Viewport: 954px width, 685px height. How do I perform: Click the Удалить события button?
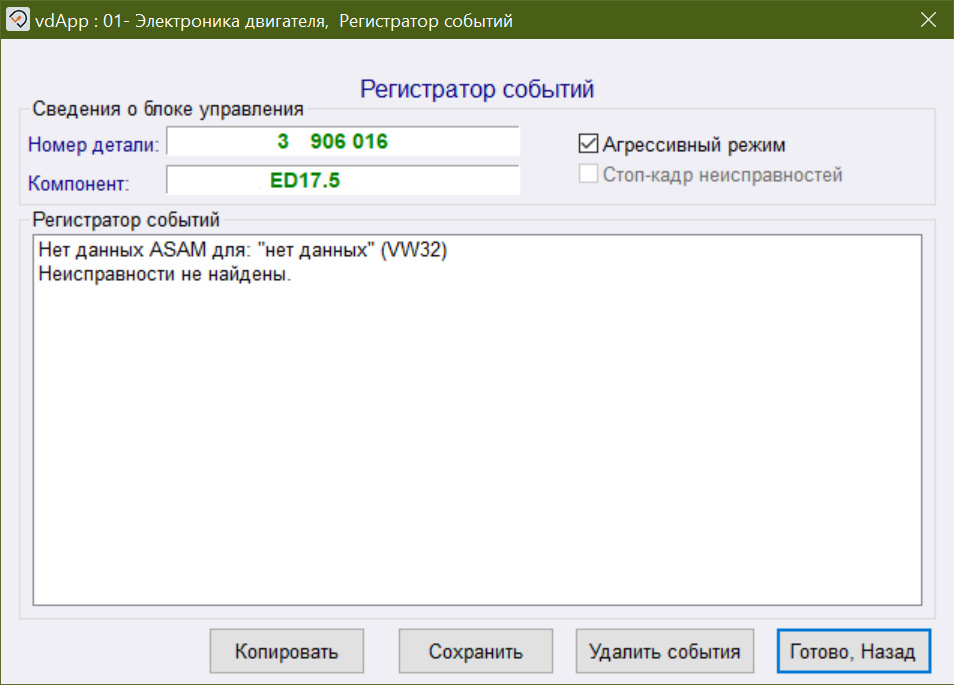tap(665, 651)
